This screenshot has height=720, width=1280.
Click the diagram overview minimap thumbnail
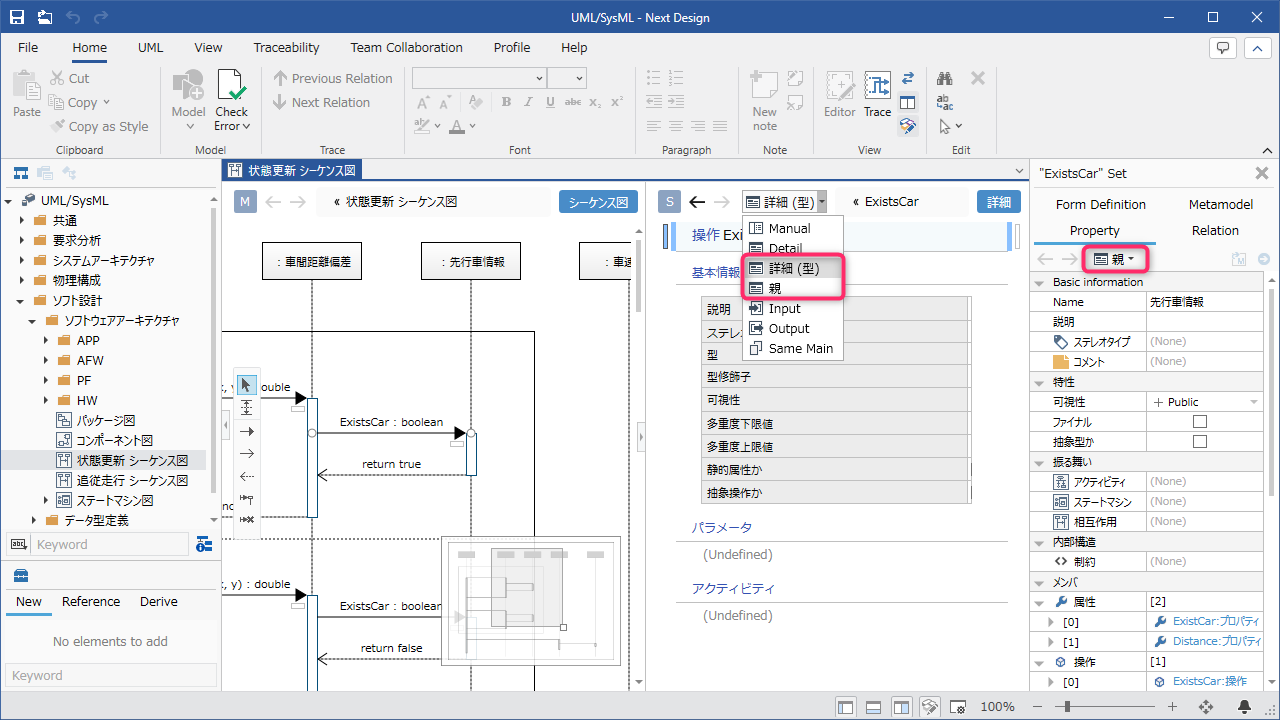click(531, 600)
